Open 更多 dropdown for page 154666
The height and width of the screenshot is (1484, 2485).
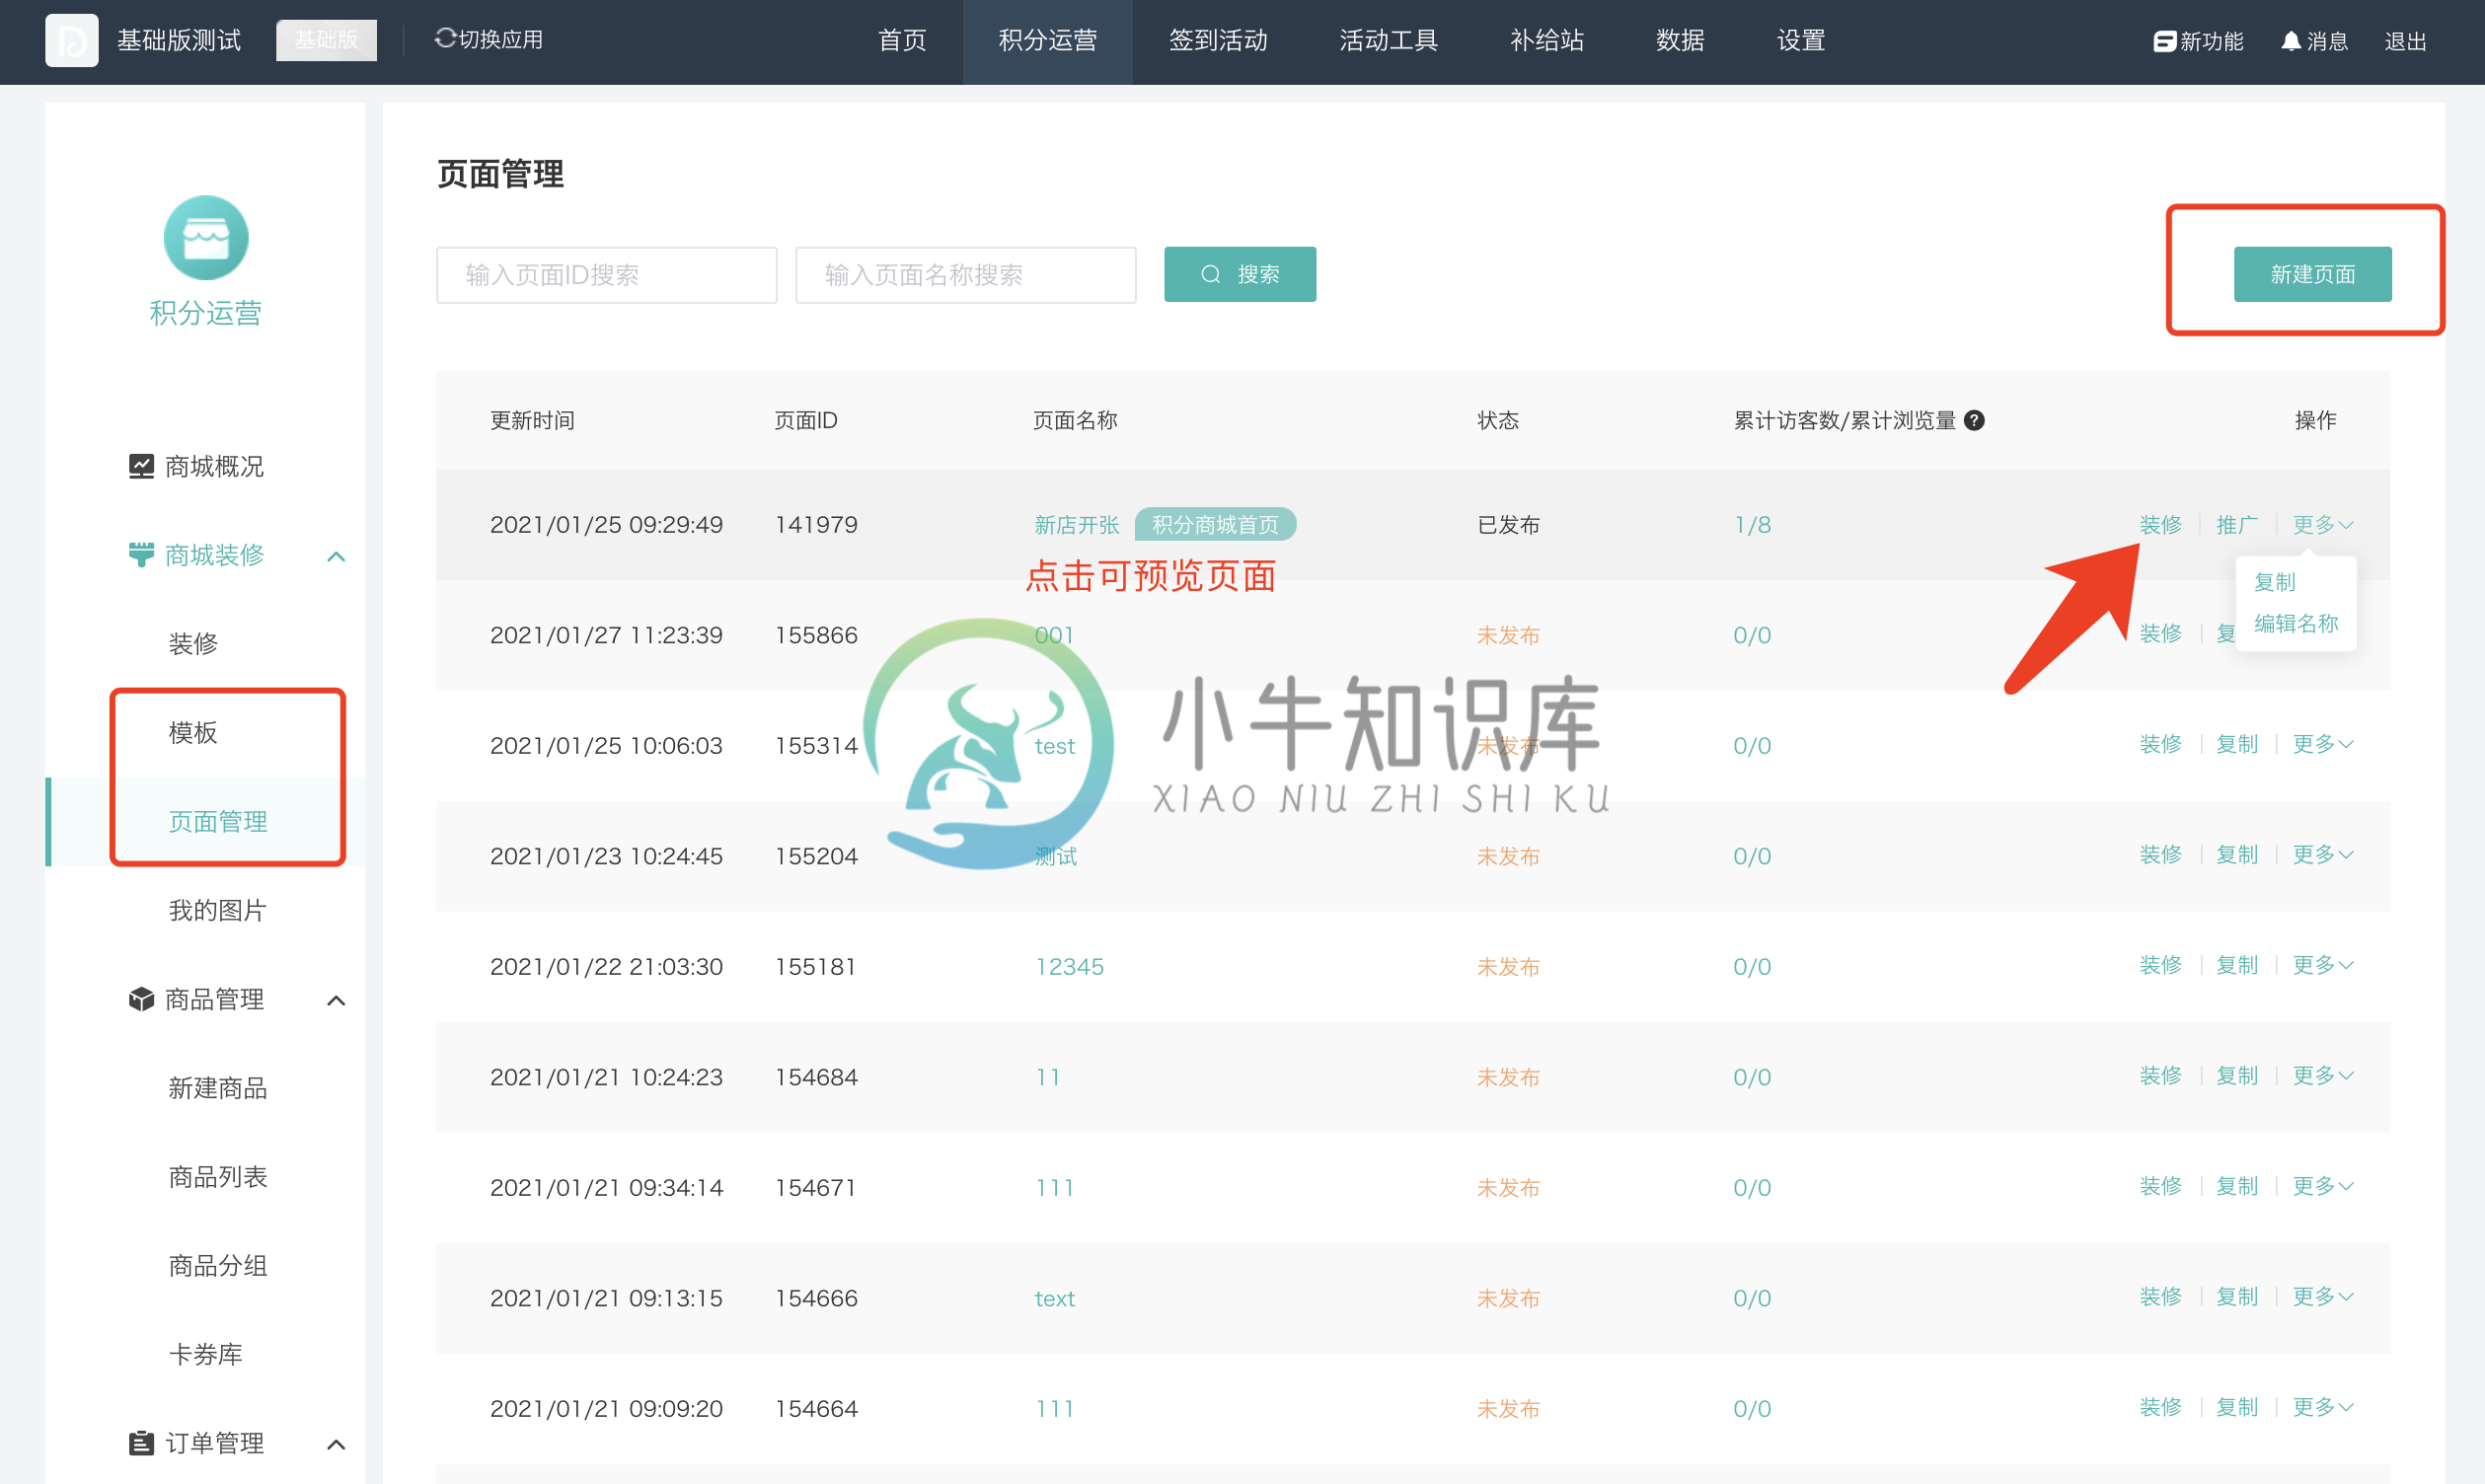tap(2322, 1296)
